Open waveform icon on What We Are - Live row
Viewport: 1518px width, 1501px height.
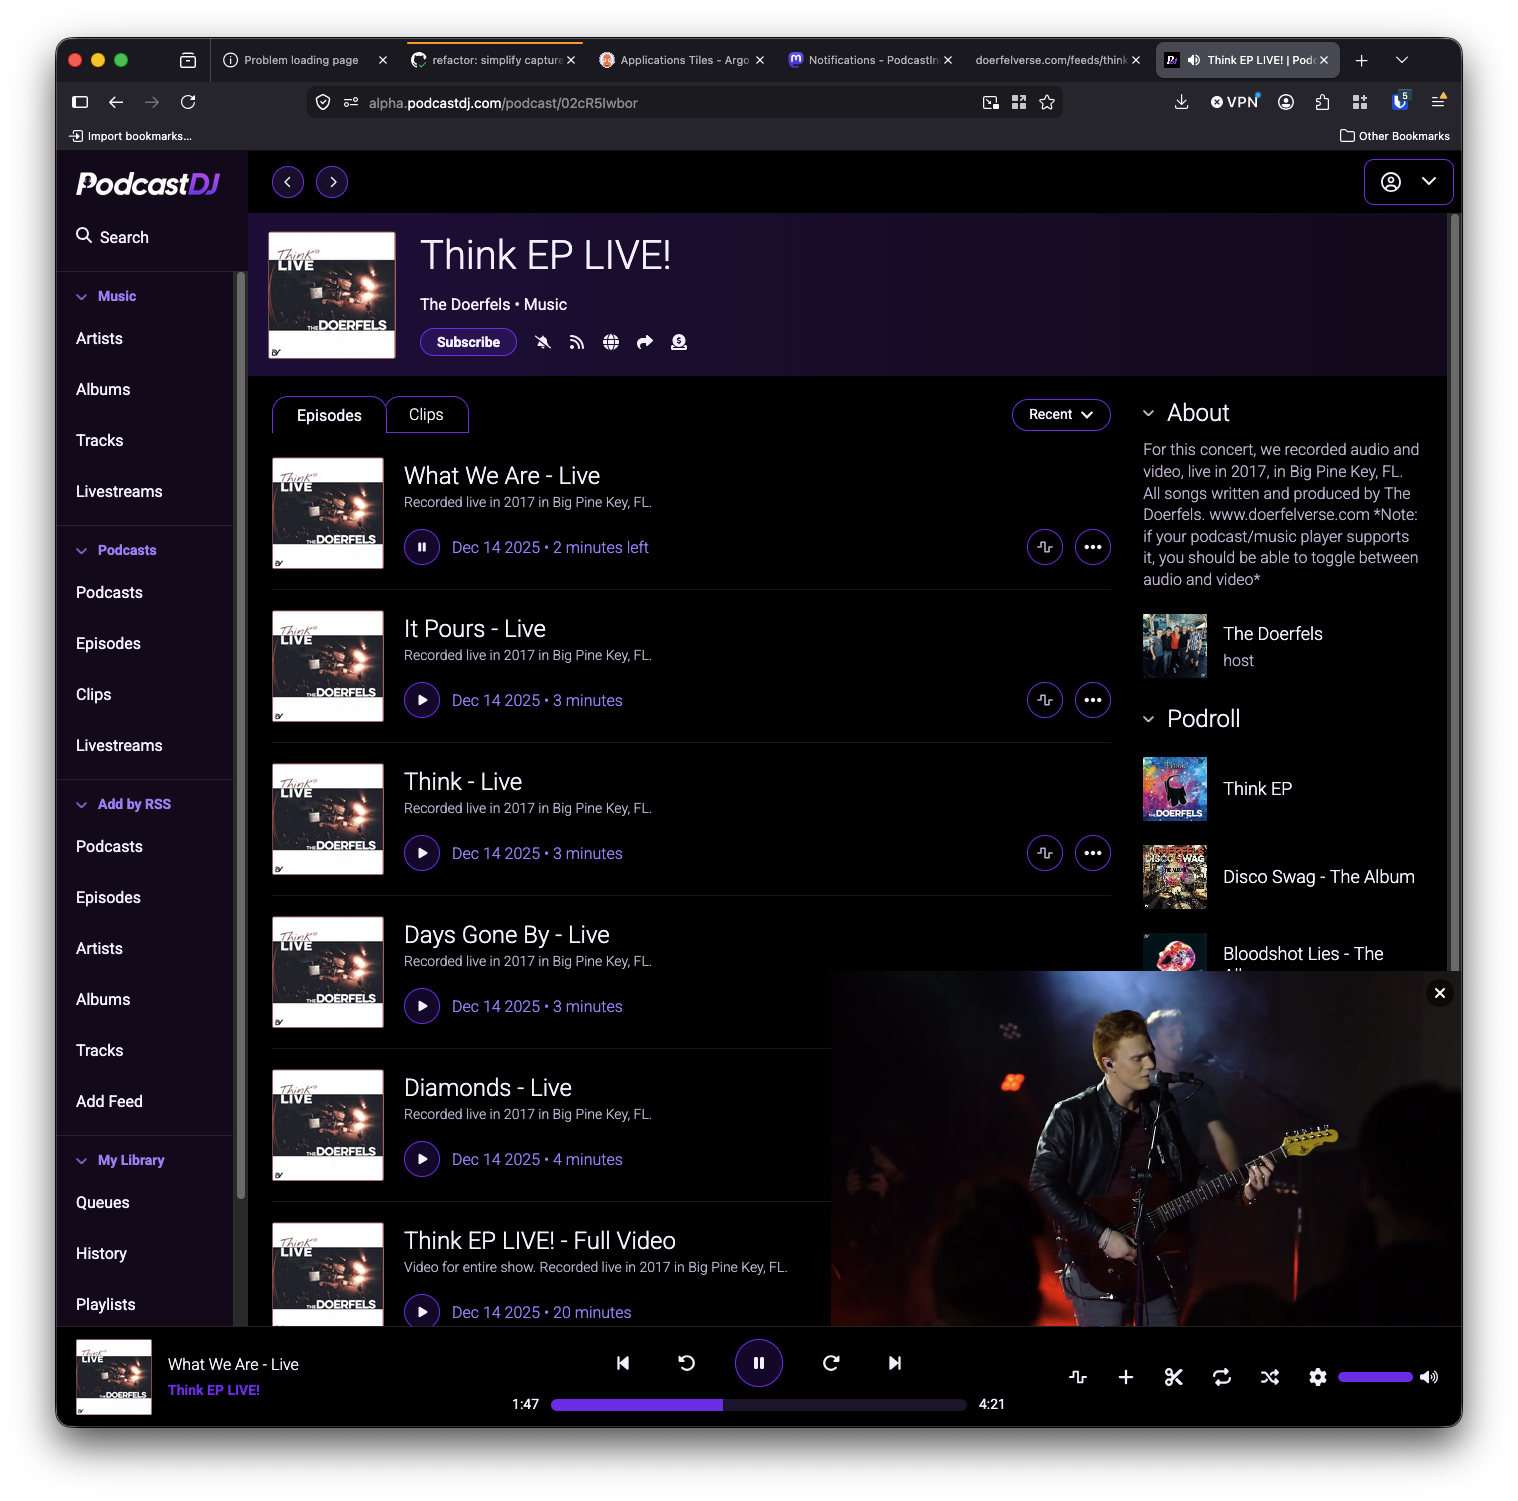pos(1045,547)
